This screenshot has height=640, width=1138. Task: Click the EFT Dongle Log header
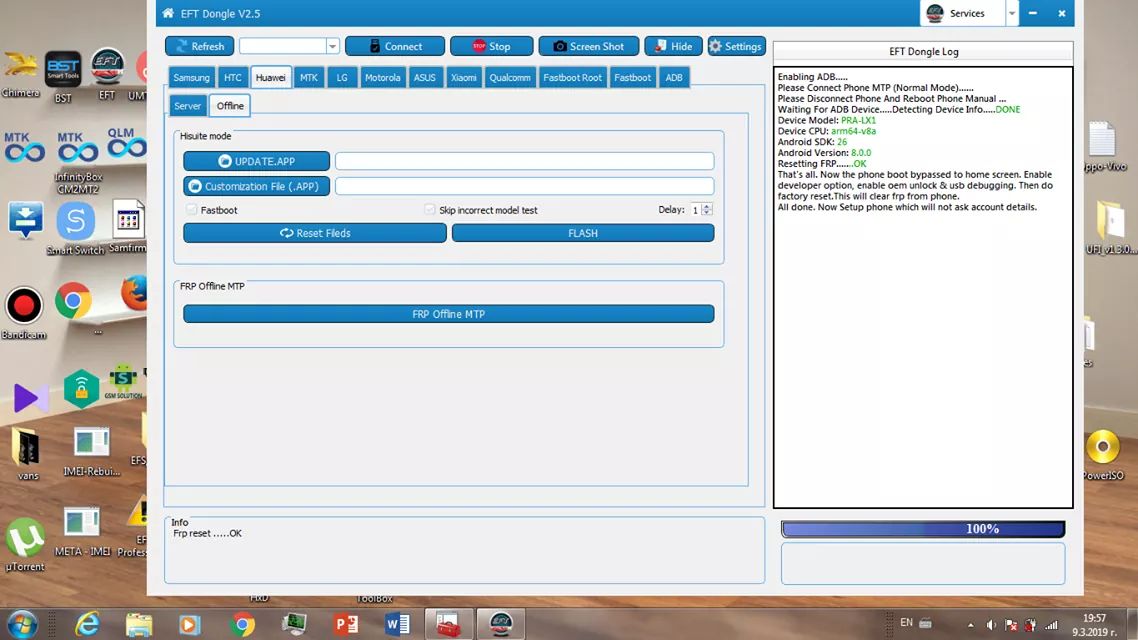click(x=923, y=52)
